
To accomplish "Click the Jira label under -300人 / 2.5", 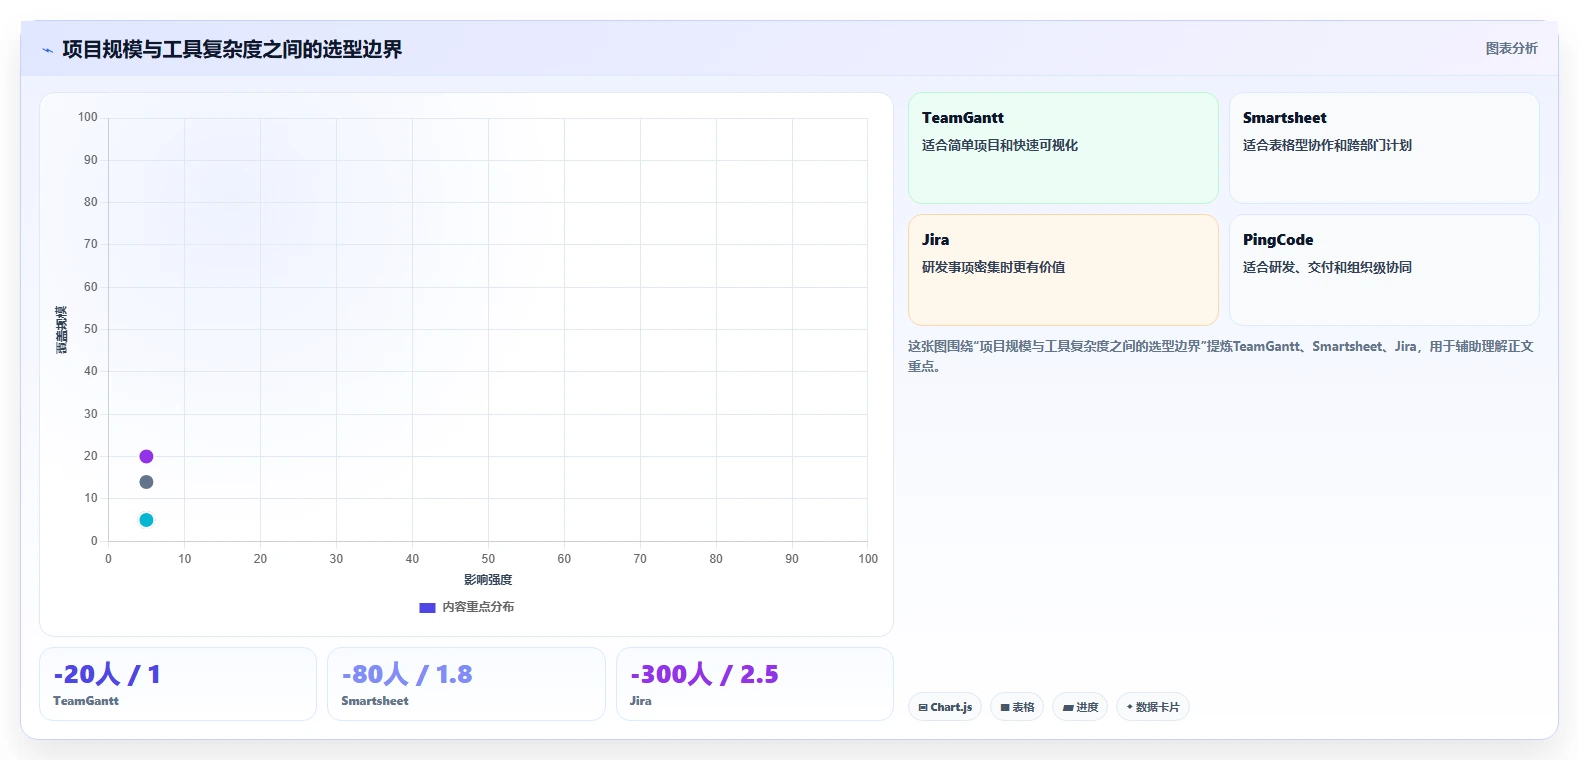I will pos(641,701).
